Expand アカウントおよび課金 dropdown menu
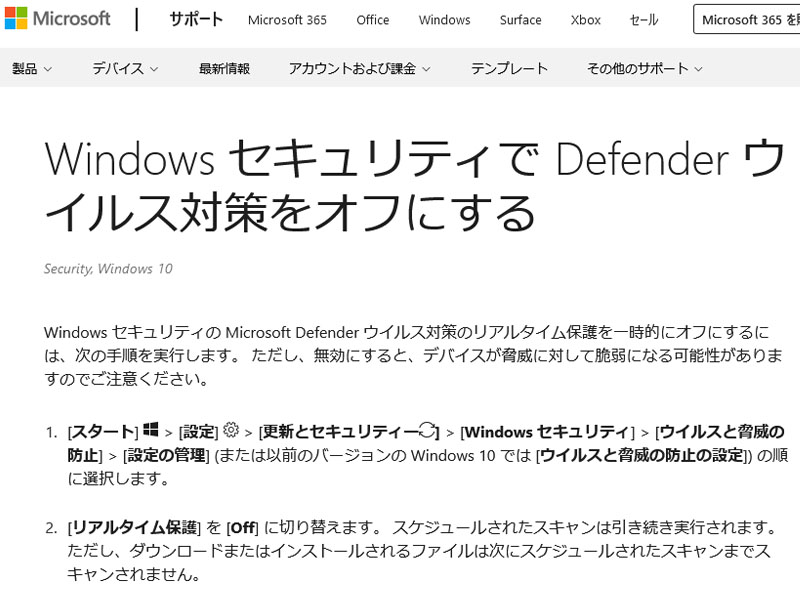The width and height of the screenshot is (800, 600). coord(360,68)
